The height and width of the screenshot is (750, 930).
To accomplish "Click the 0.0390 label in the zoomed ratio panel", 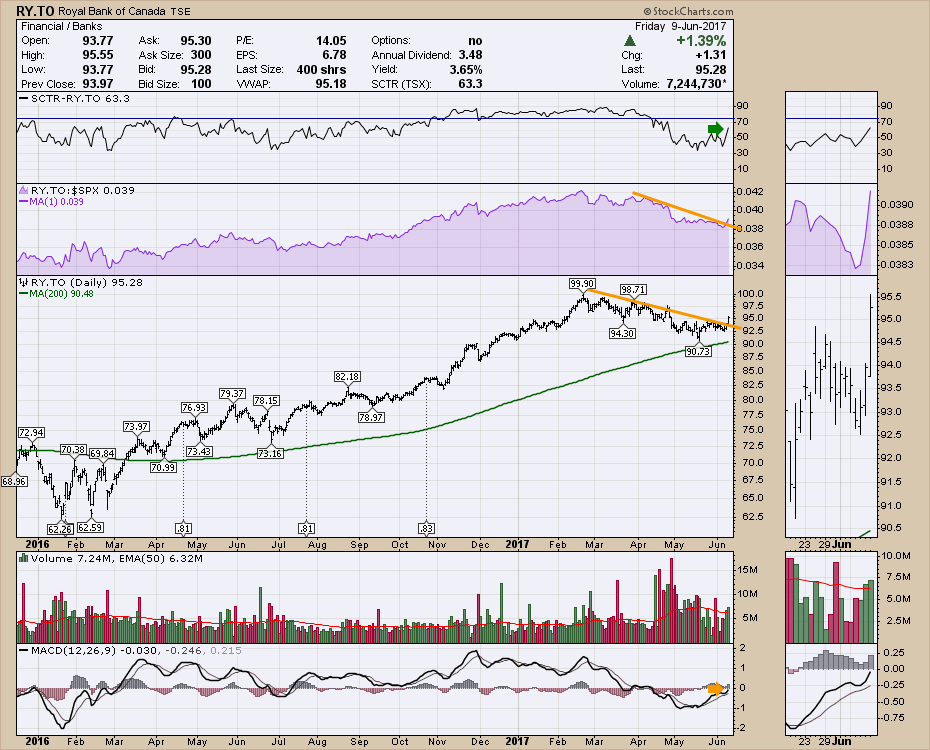I will tap(897, 205).
